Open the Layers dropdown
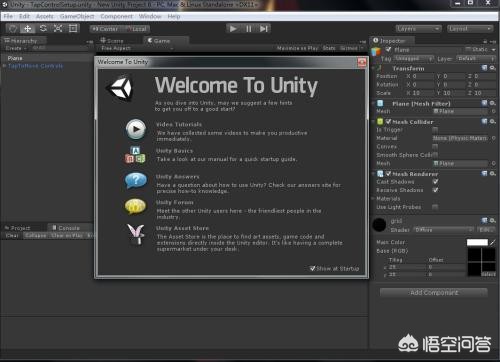 (x=419, y=29)
